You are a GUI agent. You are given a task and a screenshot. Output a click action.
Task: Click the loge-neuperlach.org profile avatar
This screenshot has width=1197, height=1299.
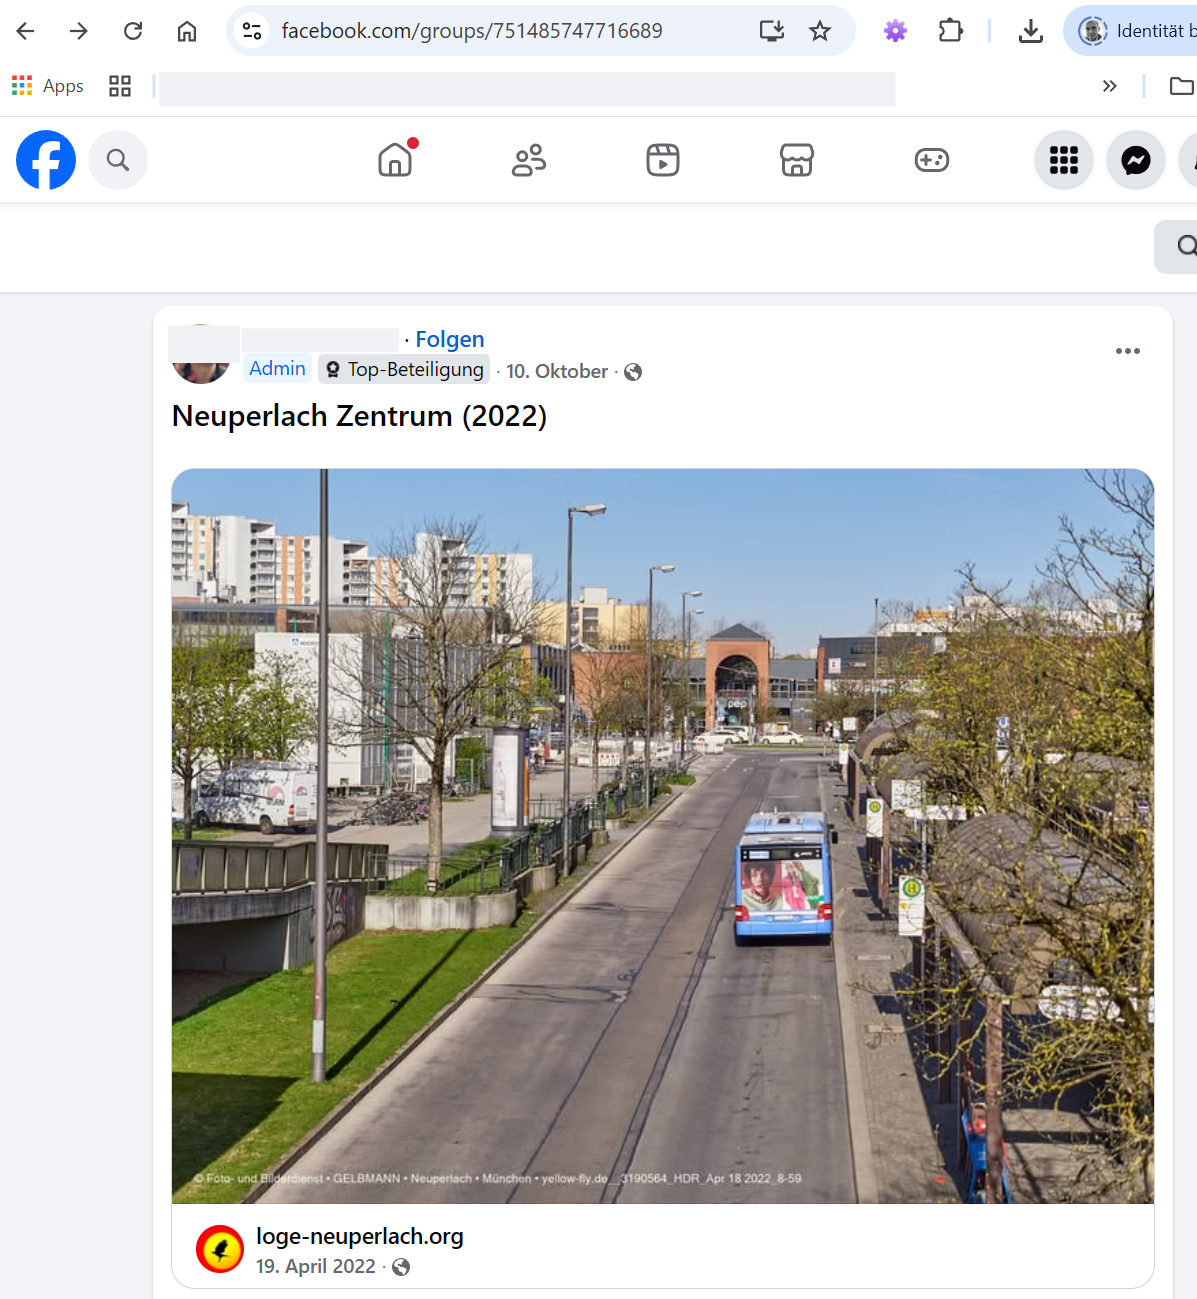point(220,1249)
